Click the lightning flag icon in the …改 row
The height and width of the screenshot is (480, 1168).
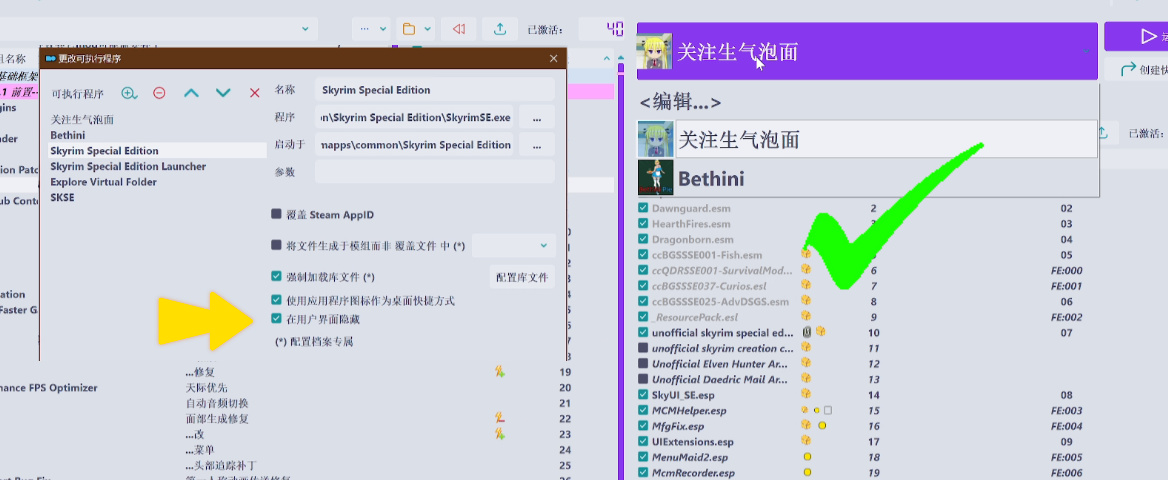[501, 433]
